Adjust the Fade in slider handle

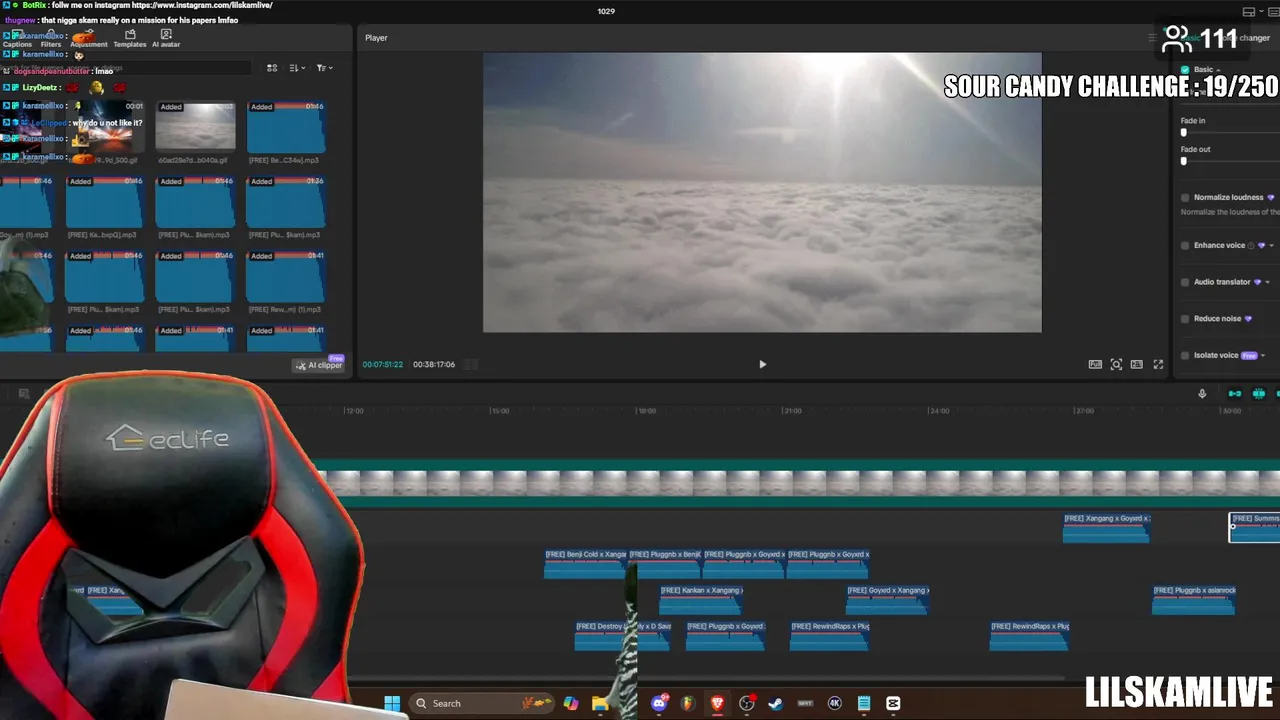click(x=1184, y=132)
